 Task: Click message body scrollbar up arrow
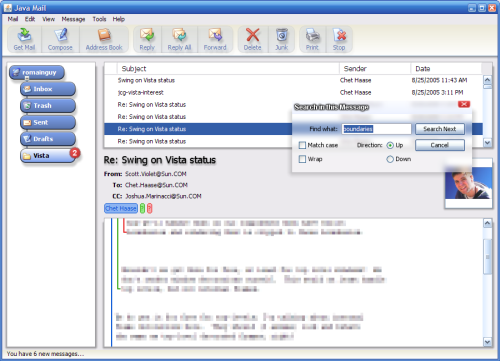click(487, 223)
